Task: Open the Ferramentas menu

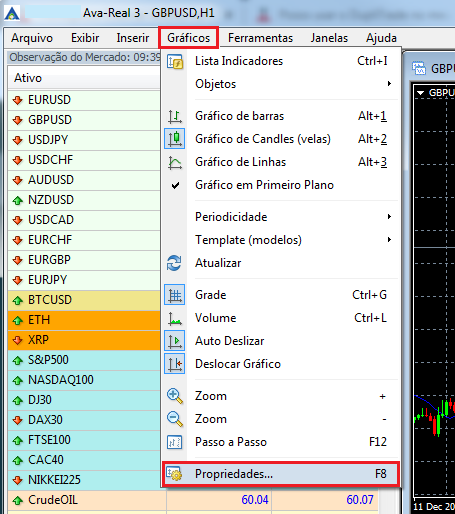Action: pyautogui.click(x=260, y=38)
